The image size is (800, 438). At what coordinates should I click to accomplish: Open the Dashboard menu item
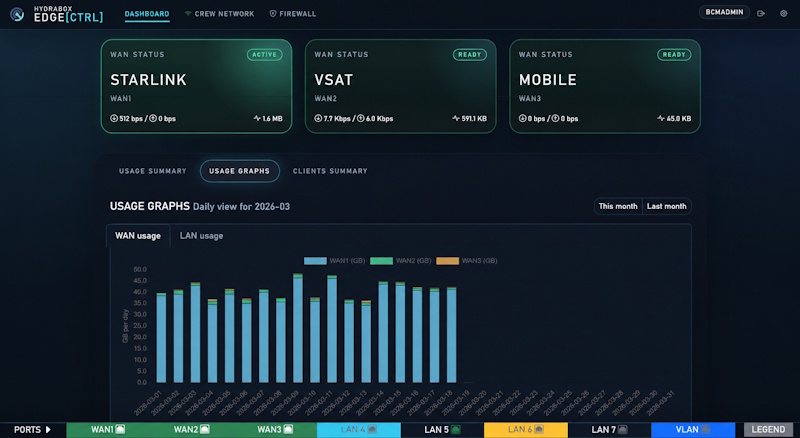pyautogui.click(x=147, y=14)
